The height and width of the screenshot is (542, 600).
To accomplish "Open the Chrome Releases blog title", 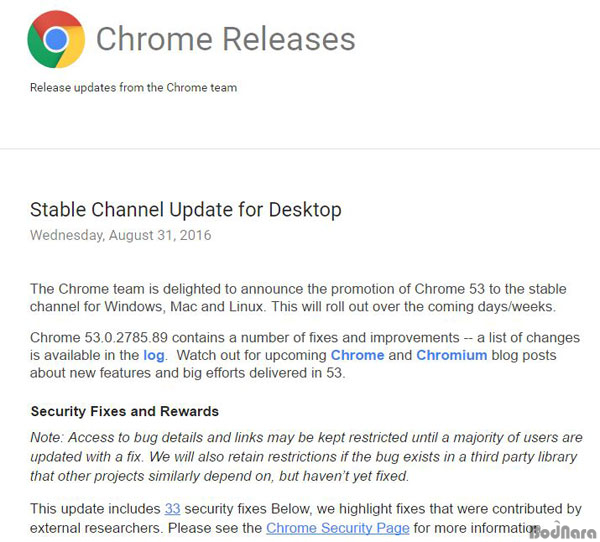I will tap(226, 39).
